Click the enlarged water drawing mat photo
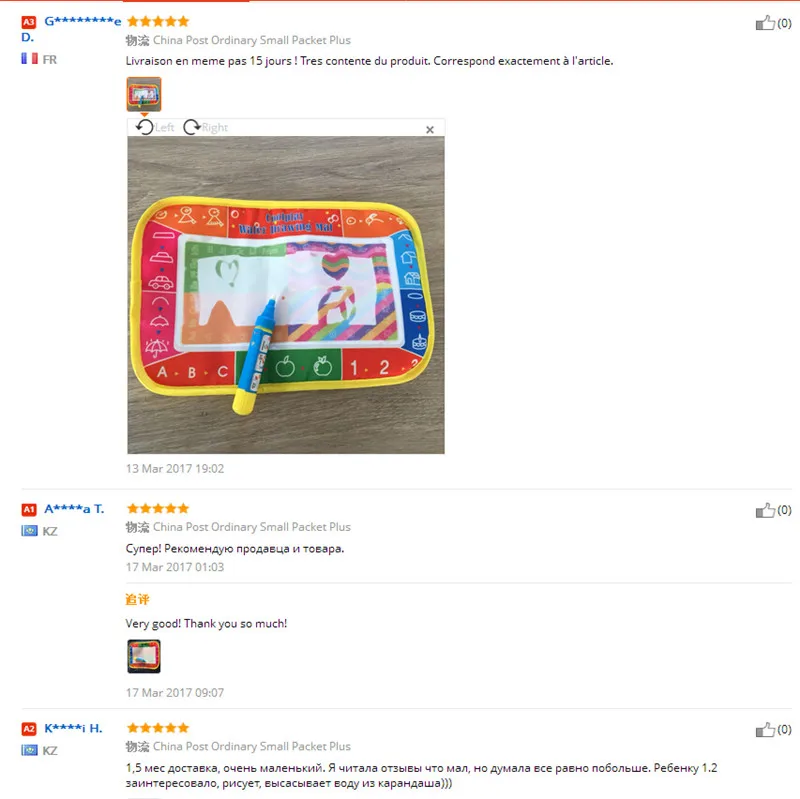This screenshot has height=799, width=800. coord(286,295)
